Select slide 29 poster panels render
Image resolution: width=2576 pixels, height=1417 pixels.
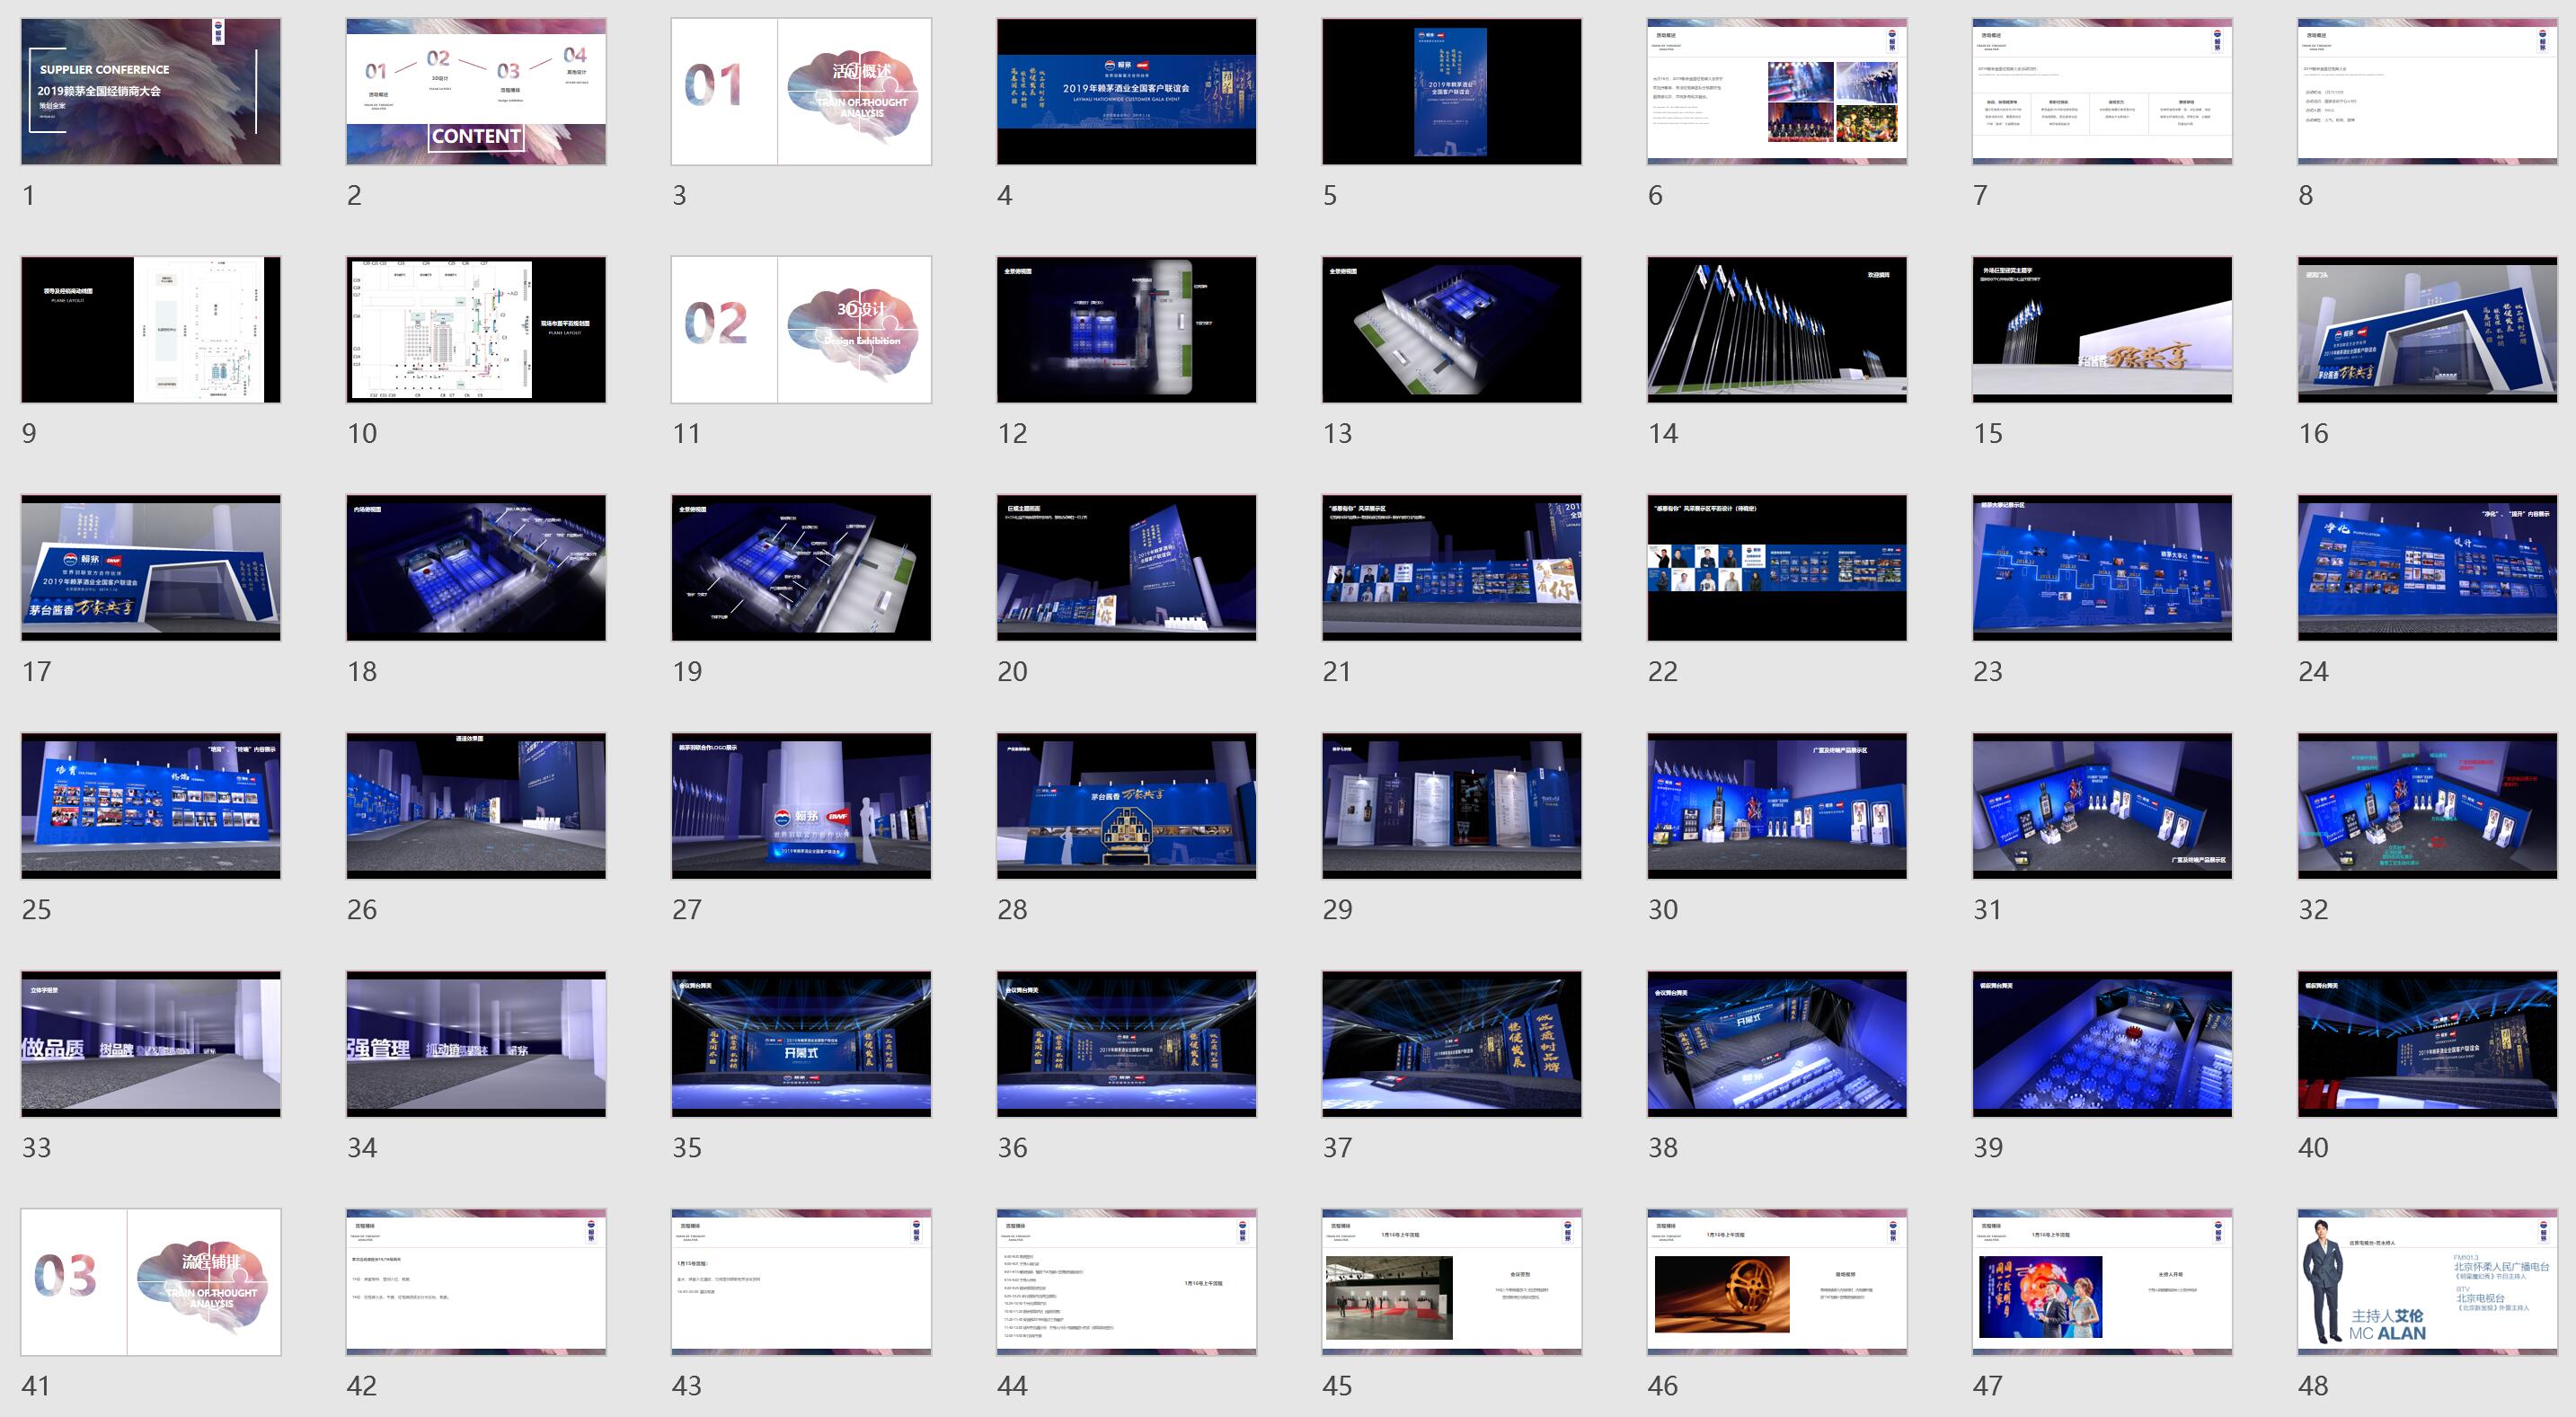coord(1452,805)
